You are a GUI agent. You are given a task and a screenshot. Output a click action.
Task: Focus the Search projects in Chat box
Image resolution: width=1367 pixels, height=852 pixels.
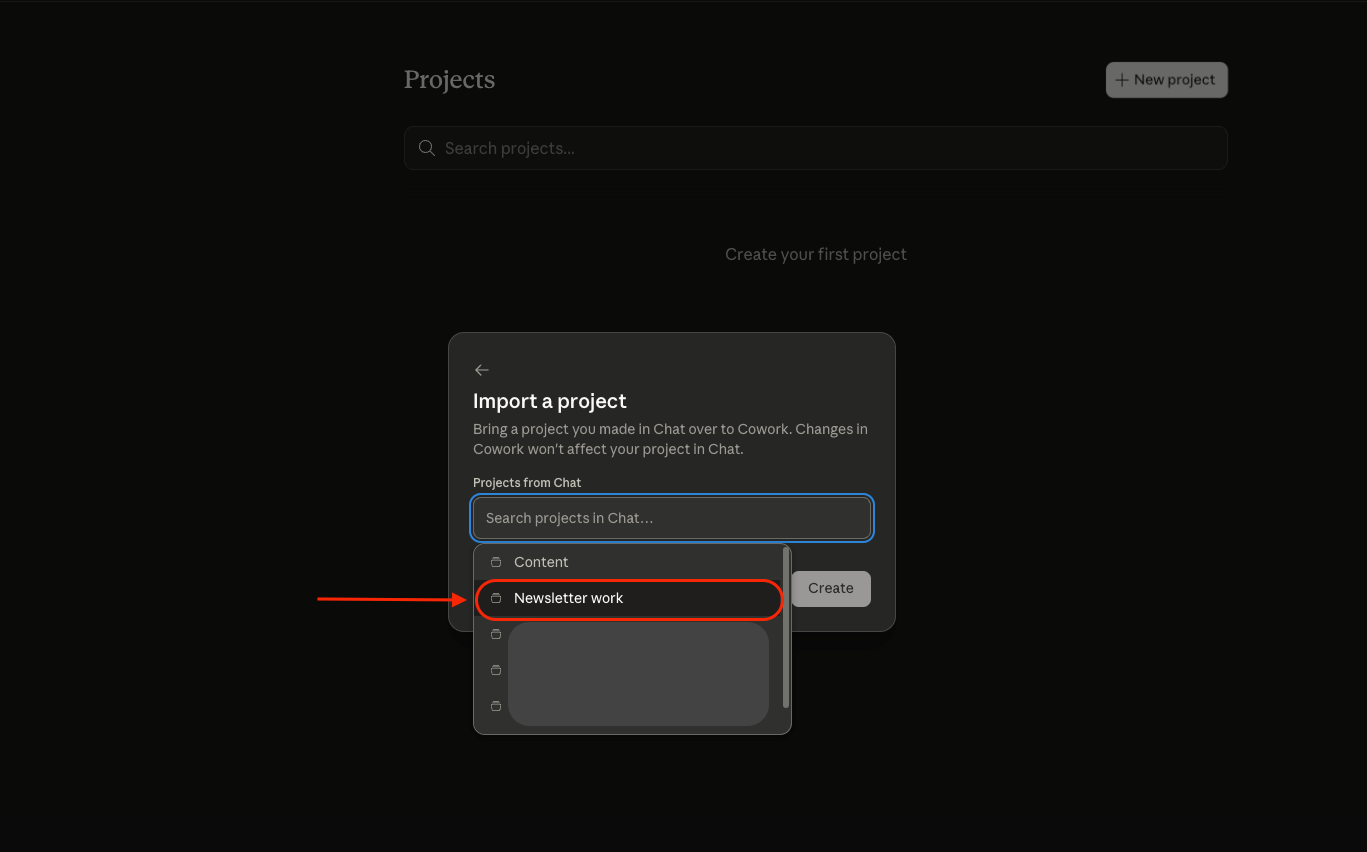[672, 518]
